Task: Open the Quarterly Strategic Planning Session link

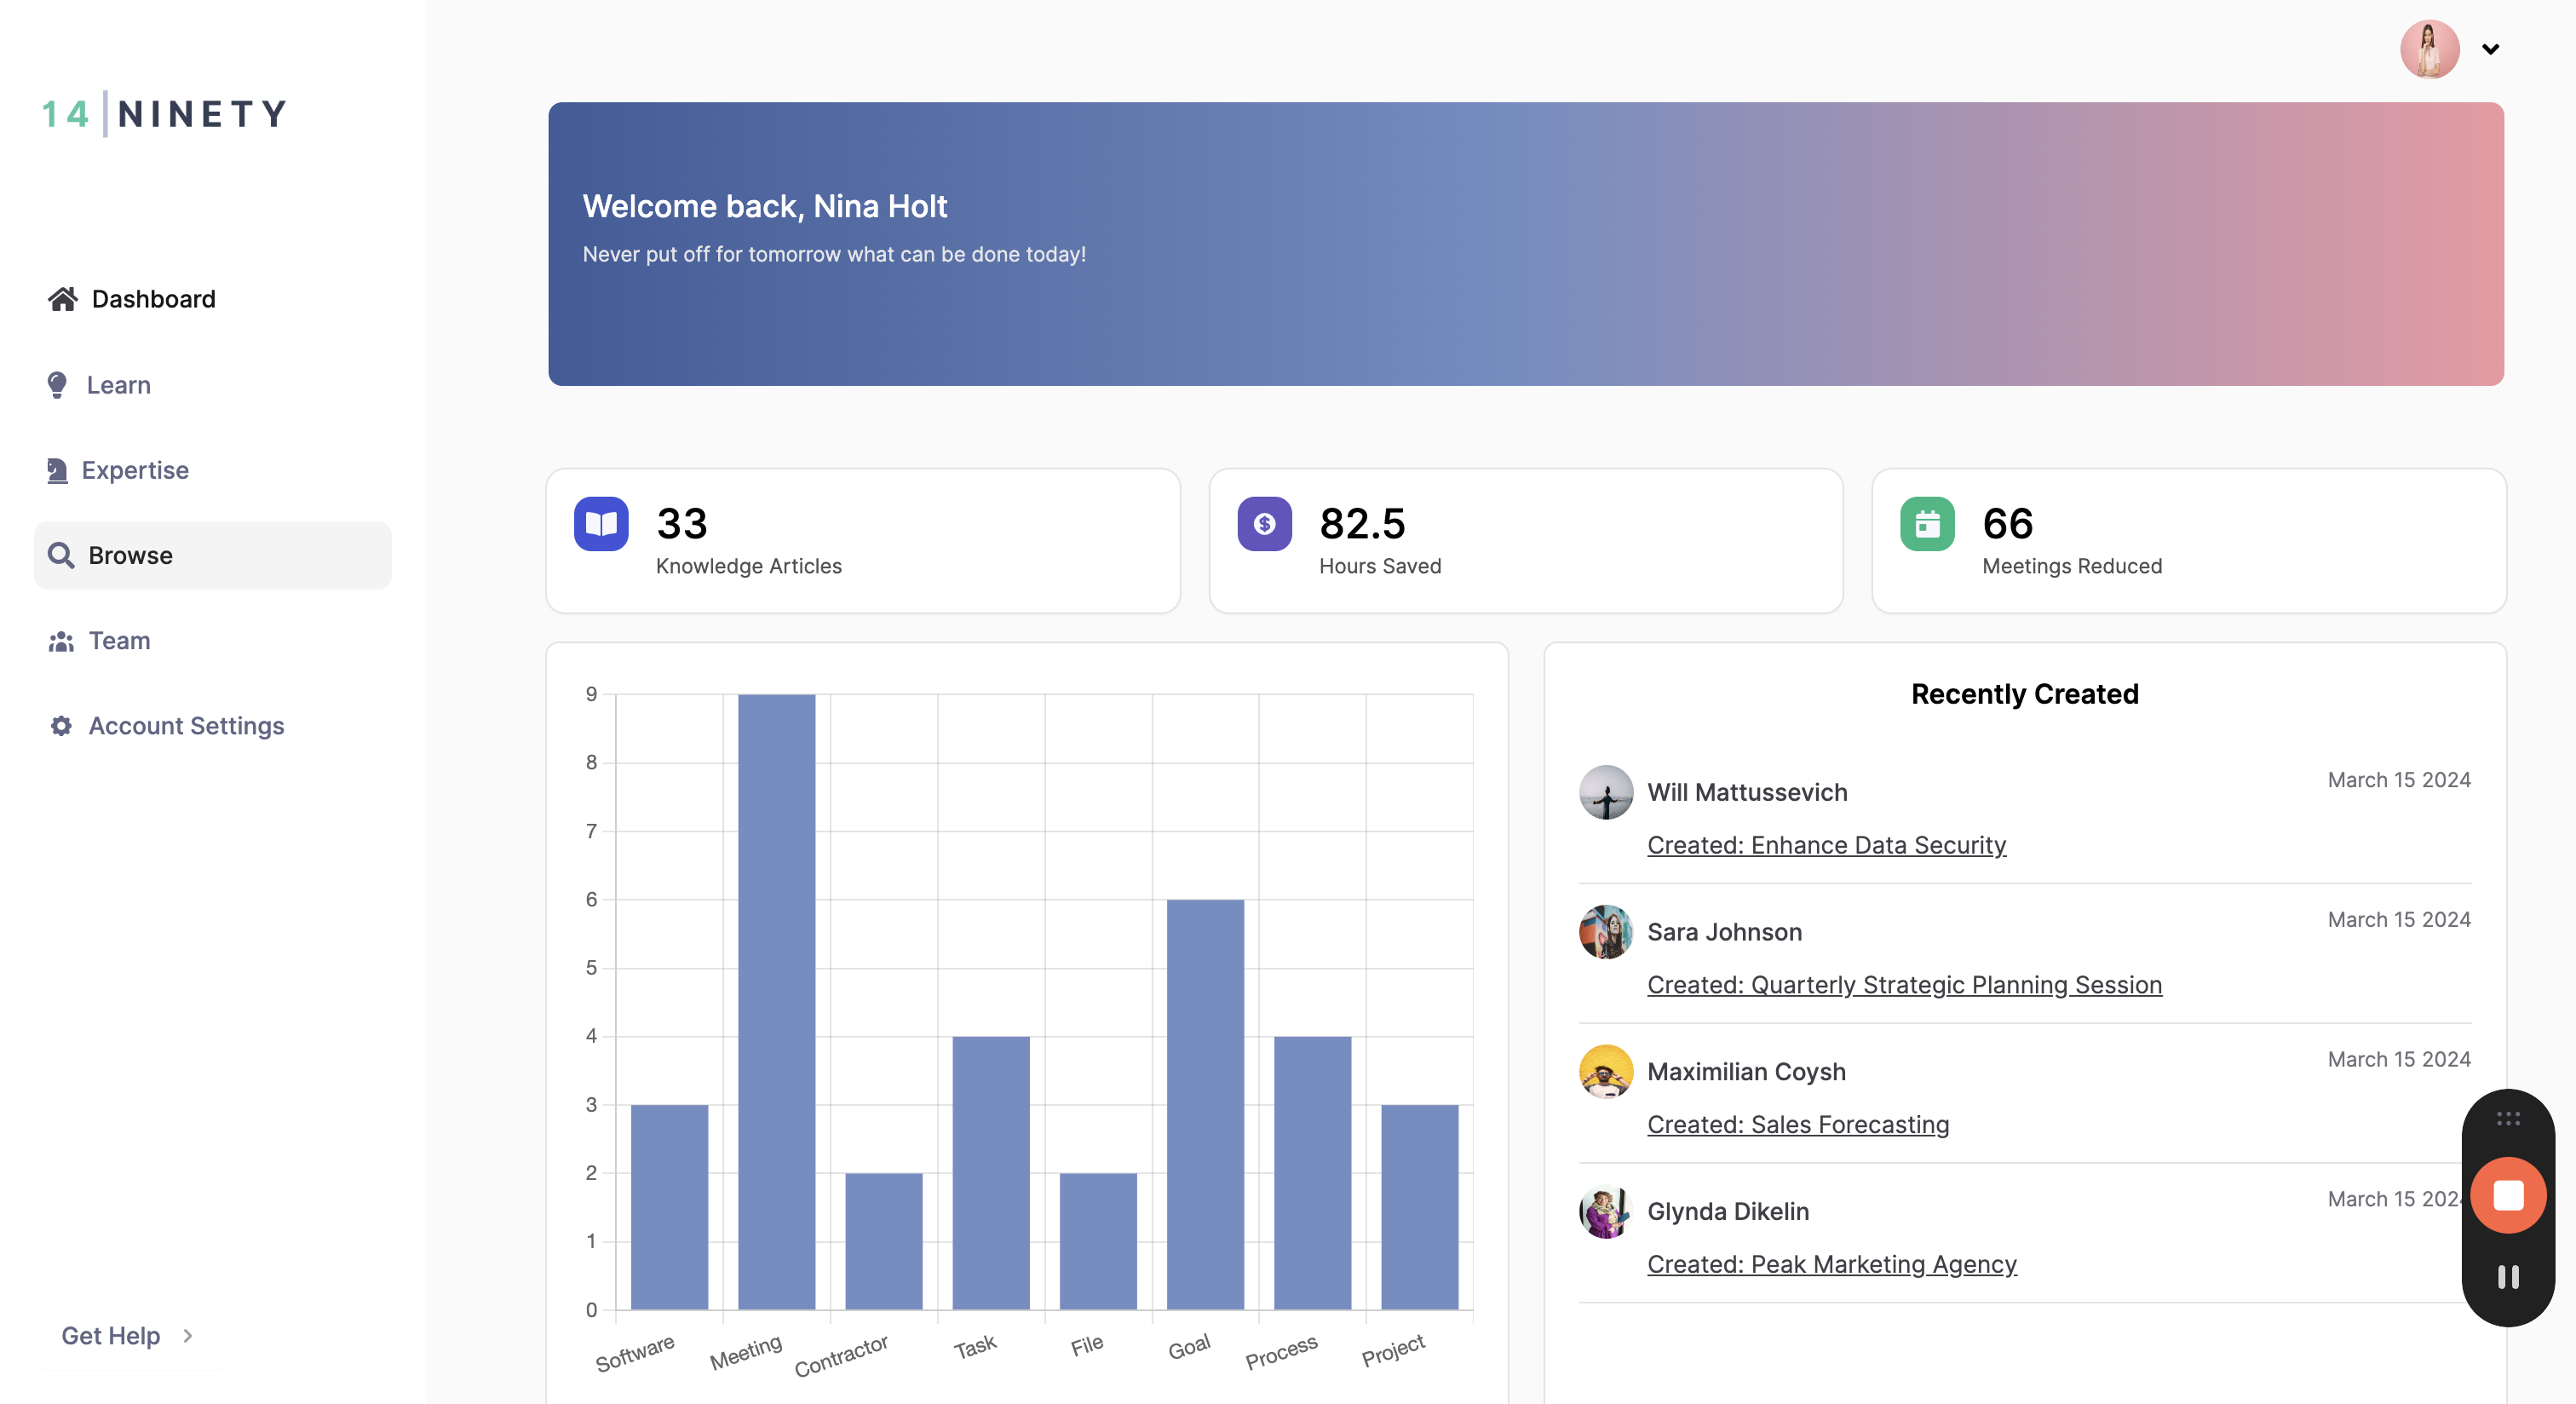Action: tap(1904, 985)
